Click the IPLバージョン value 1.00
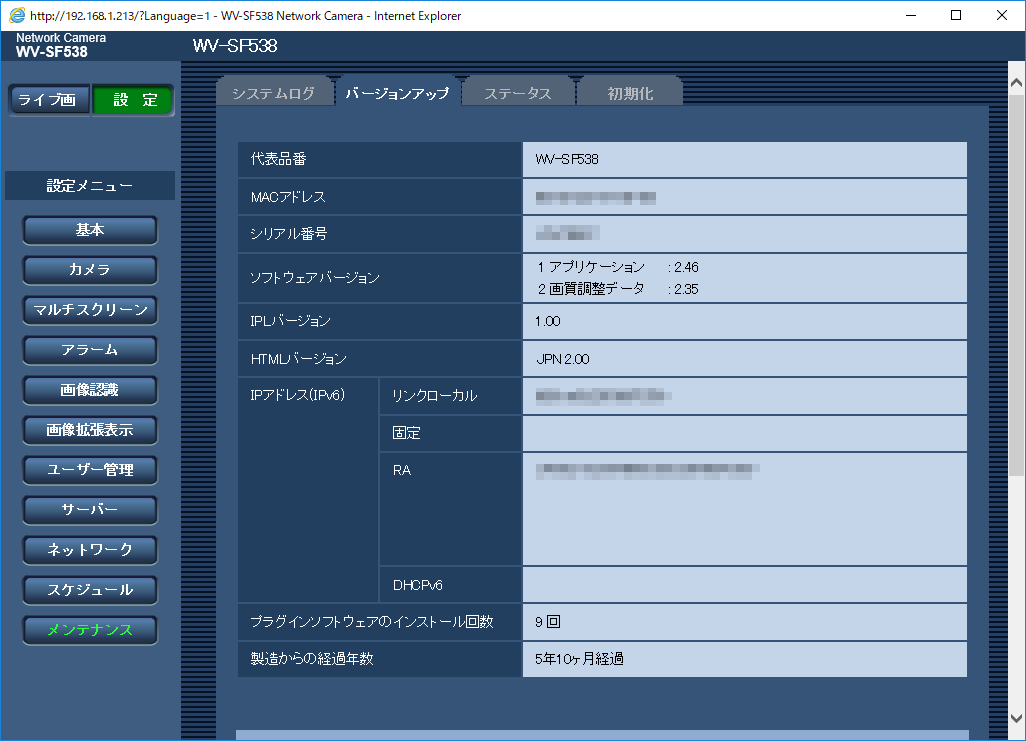Image resolution: width=1026 pixels, height=741 pixels. click(x=548, y=321)
